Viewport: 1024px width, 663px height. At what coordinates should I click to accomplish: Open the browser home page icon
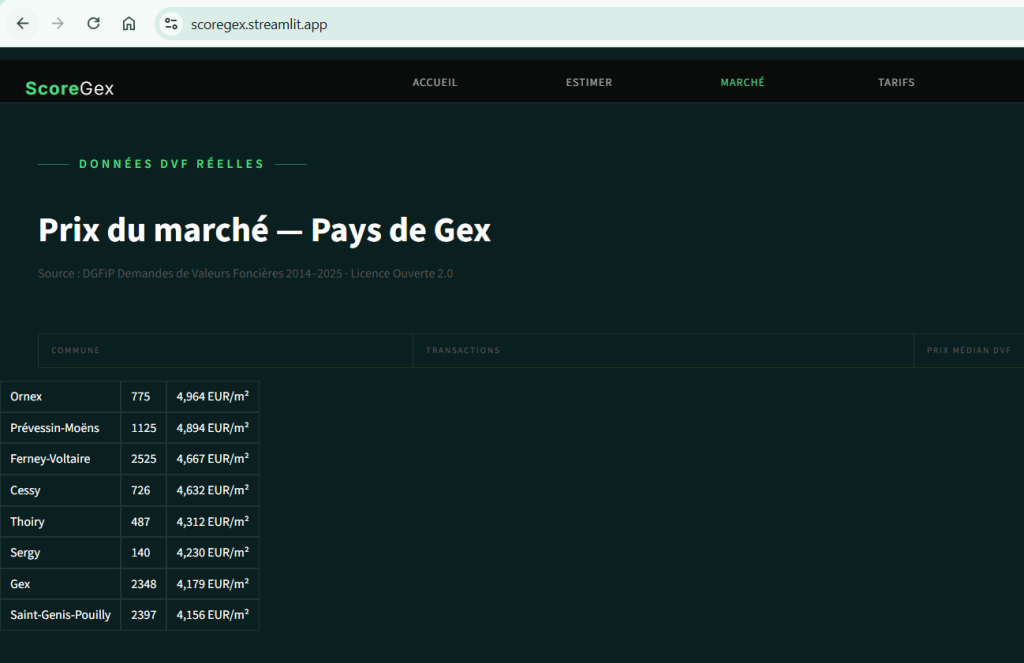129,24
